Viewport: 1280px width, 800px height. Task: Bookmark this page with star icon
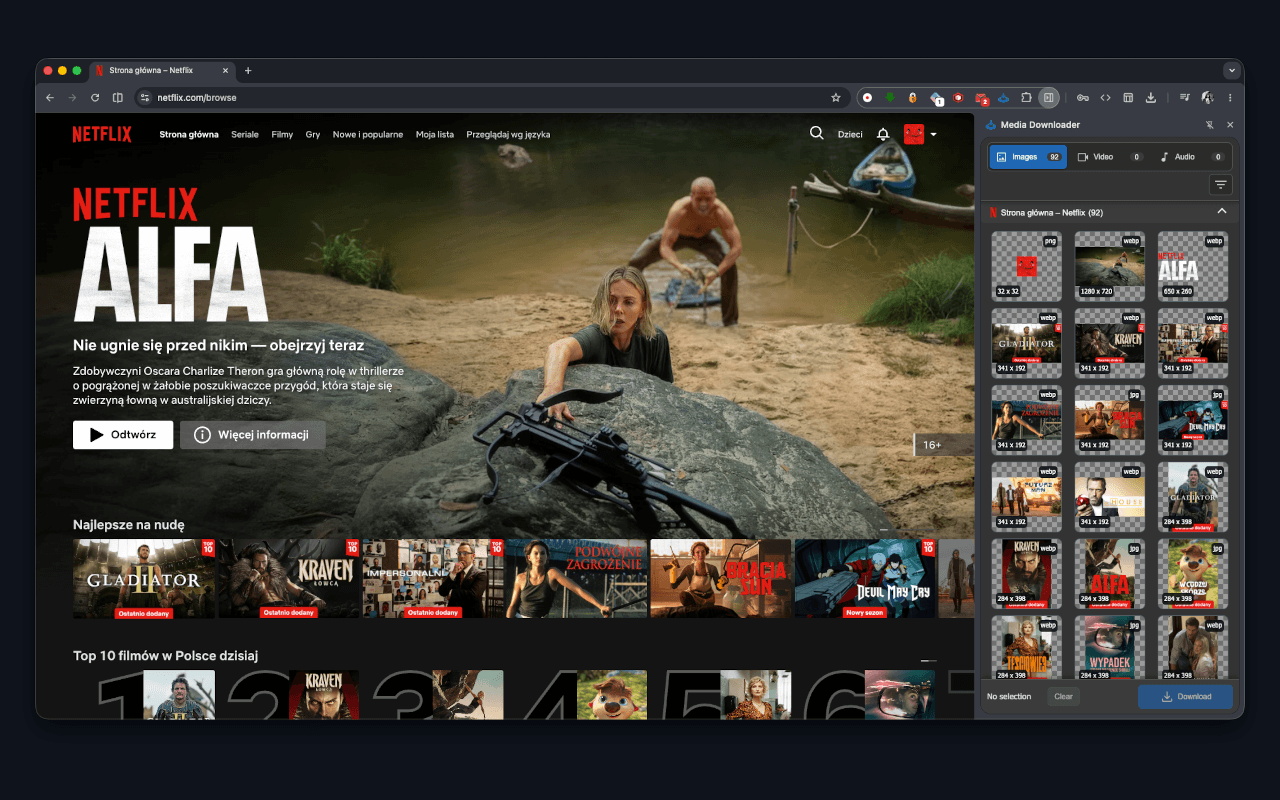coord(836,98)
